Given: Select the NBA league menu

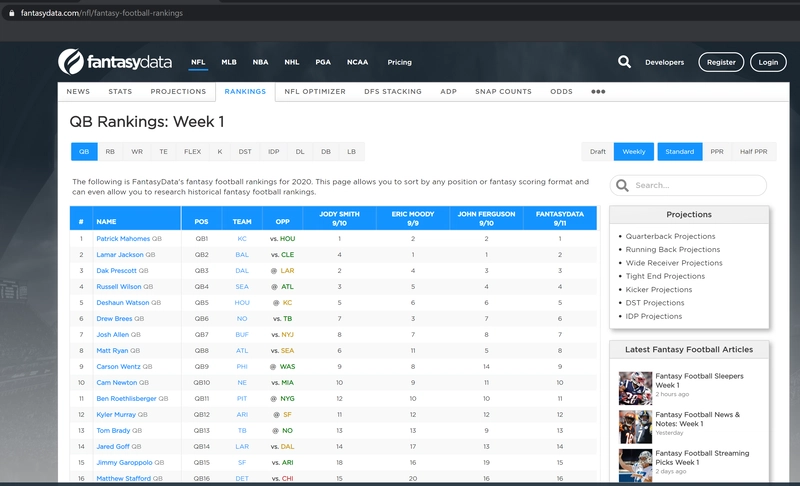Looking at the screenshot, I should pyautogui.click(x=260, y=62).
